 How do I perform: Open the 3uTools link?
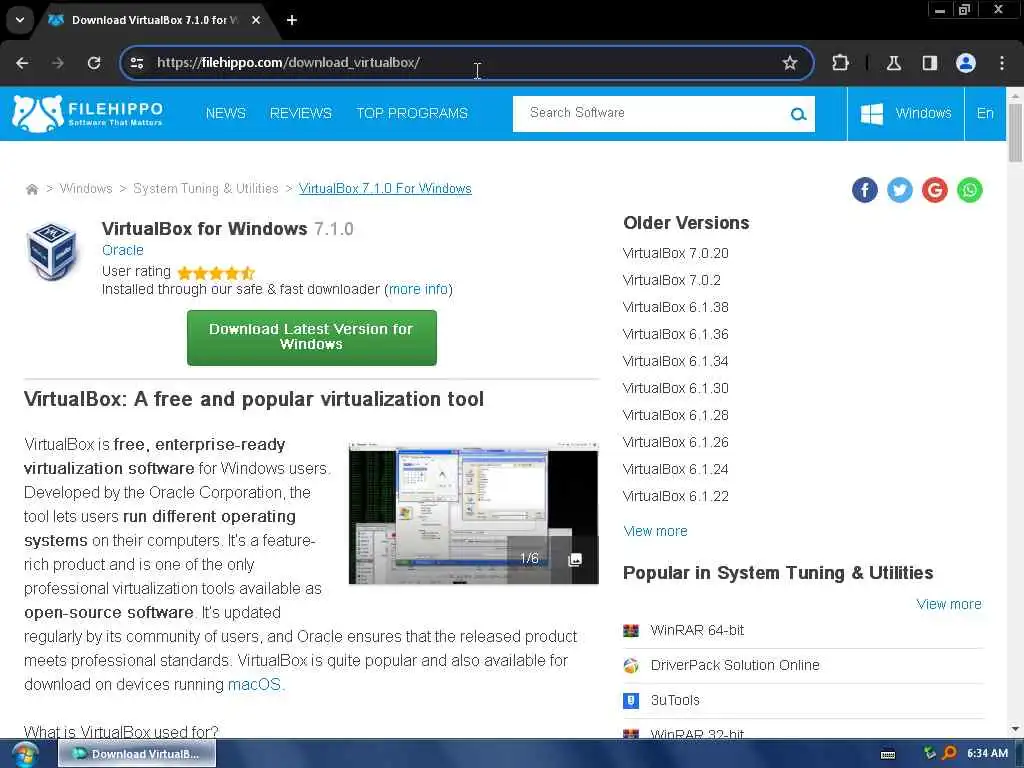[x=675, y=700]
